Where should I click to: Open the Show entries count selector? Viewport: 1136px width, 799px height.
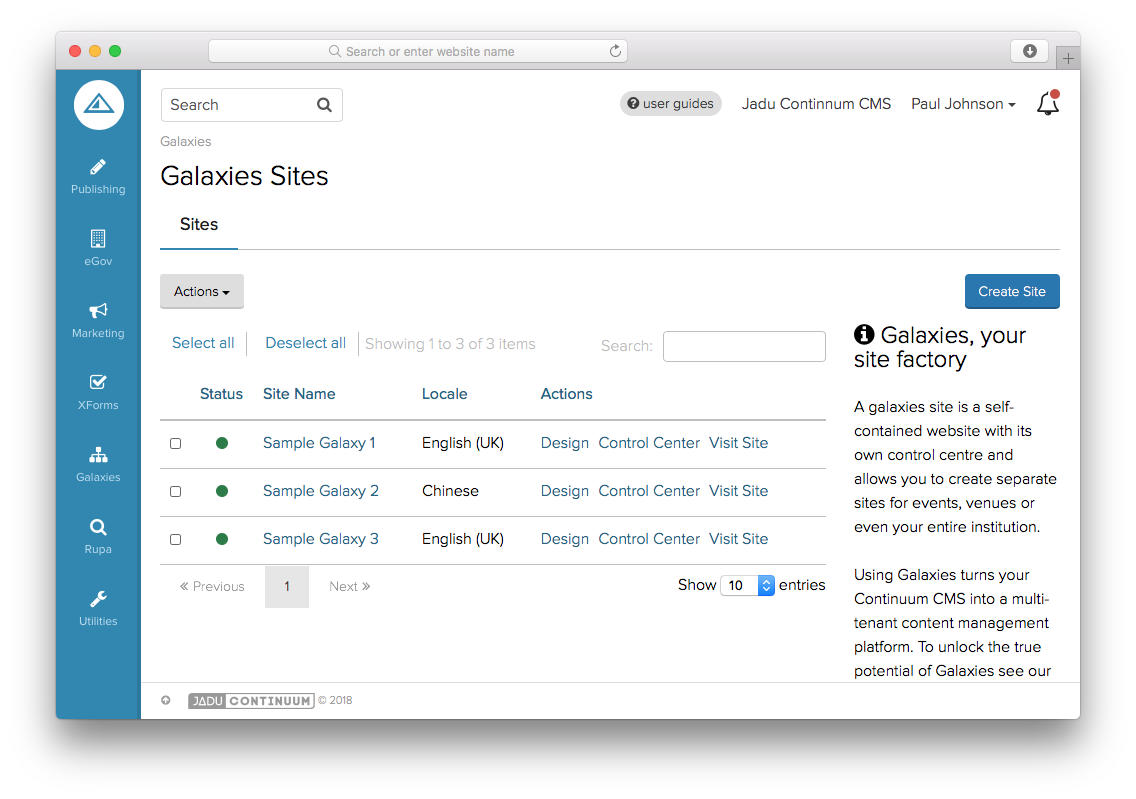[x=747, y=586]
